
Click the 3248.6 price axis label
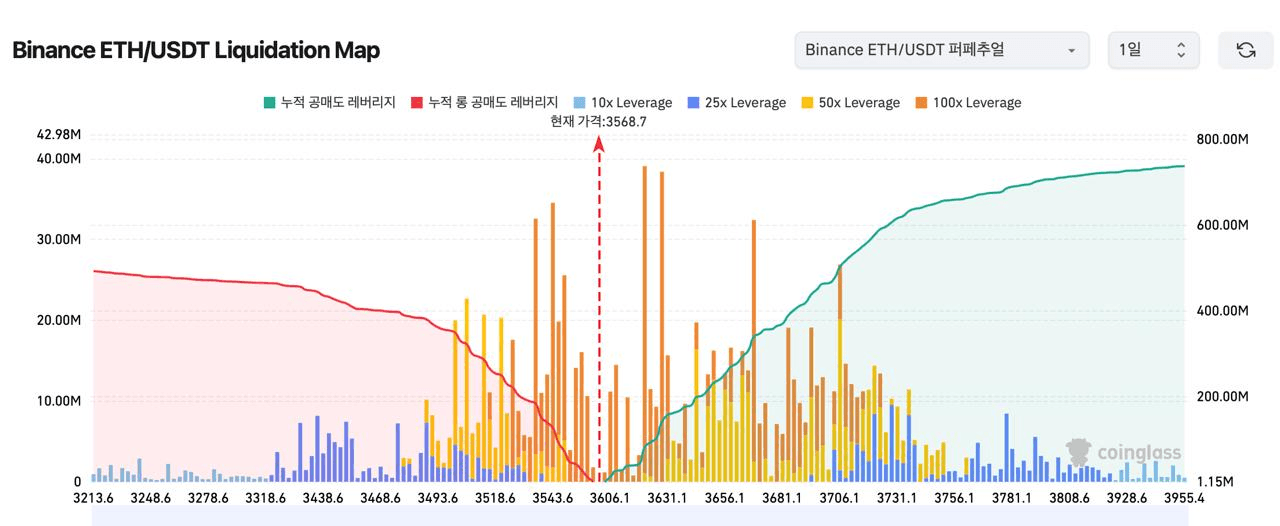[x=151, y=497]
